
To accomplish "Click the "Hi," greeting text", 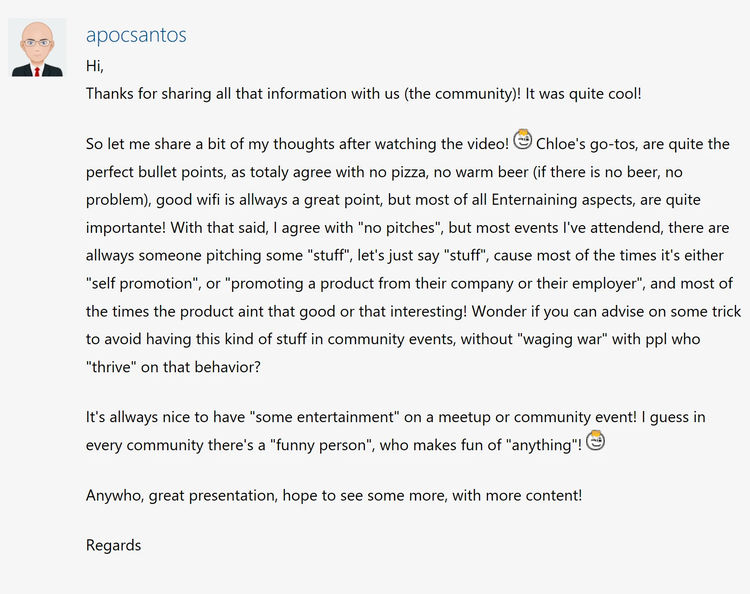I will tap(95, 67).
